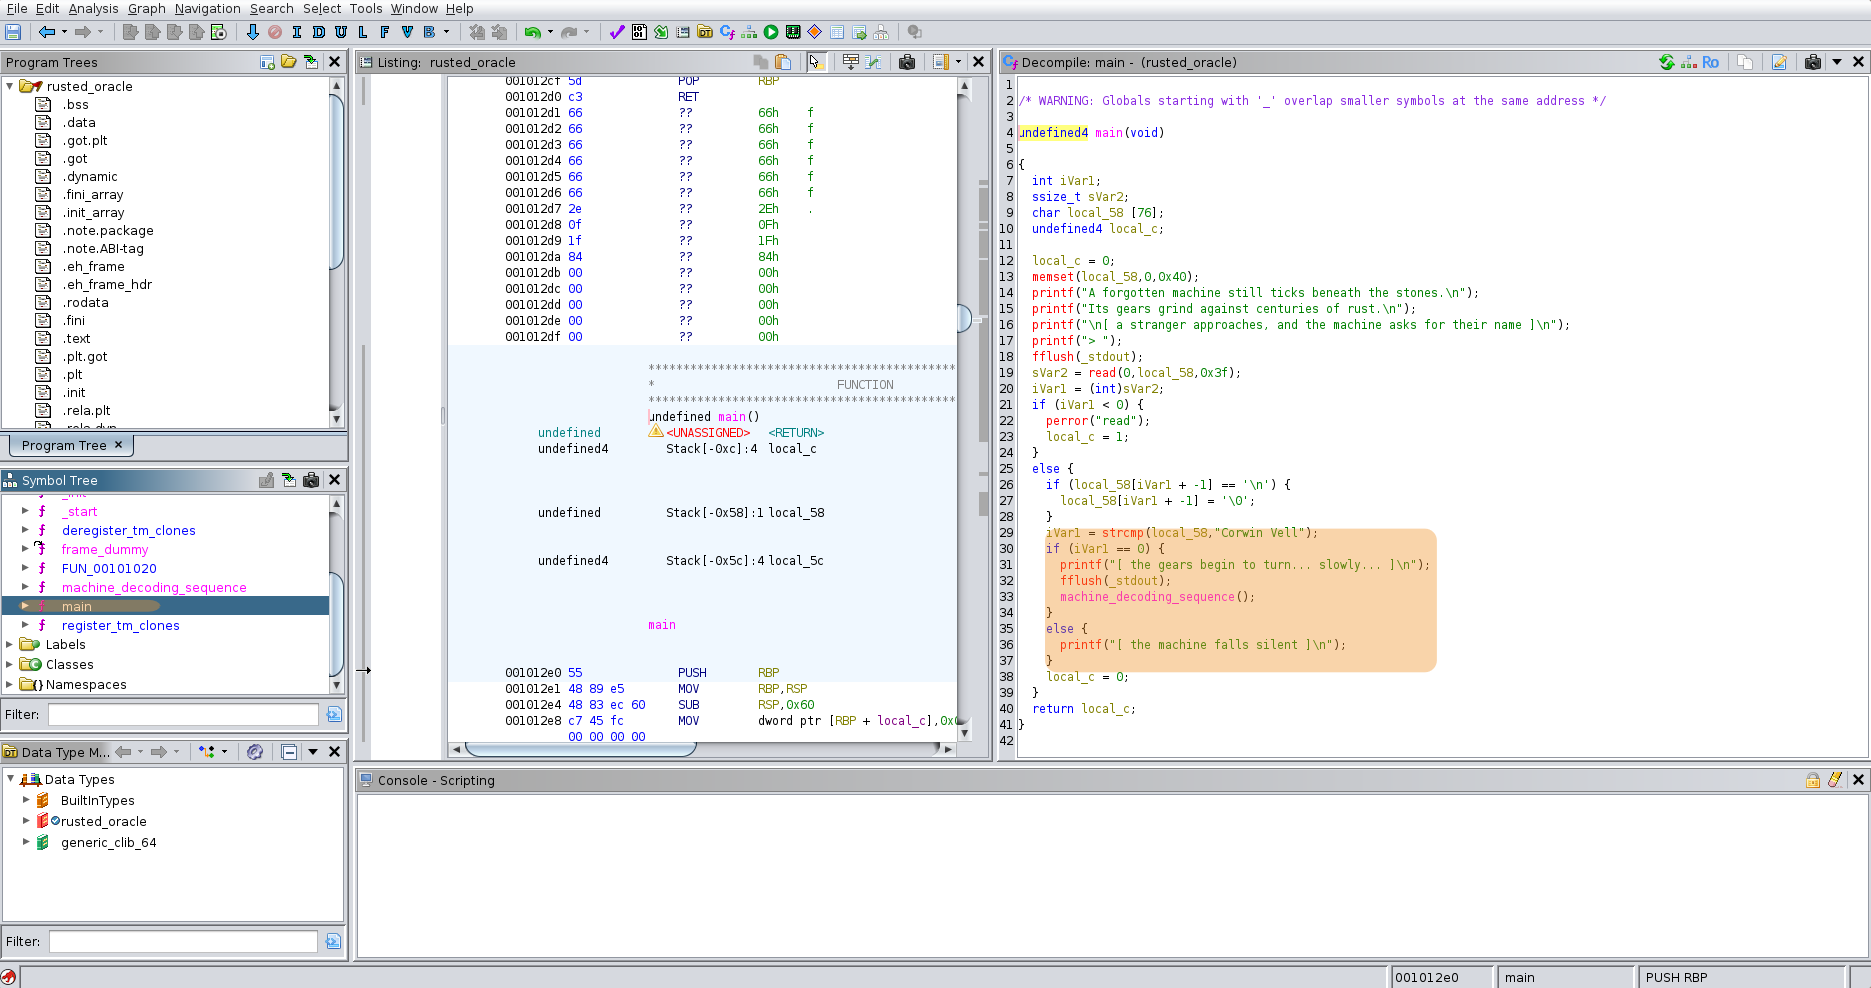Image resolution: width=1871 pixels, height=988 pixels.
Task: Take a snapshot of the Decompile panel
Action: coord(1812,62)
